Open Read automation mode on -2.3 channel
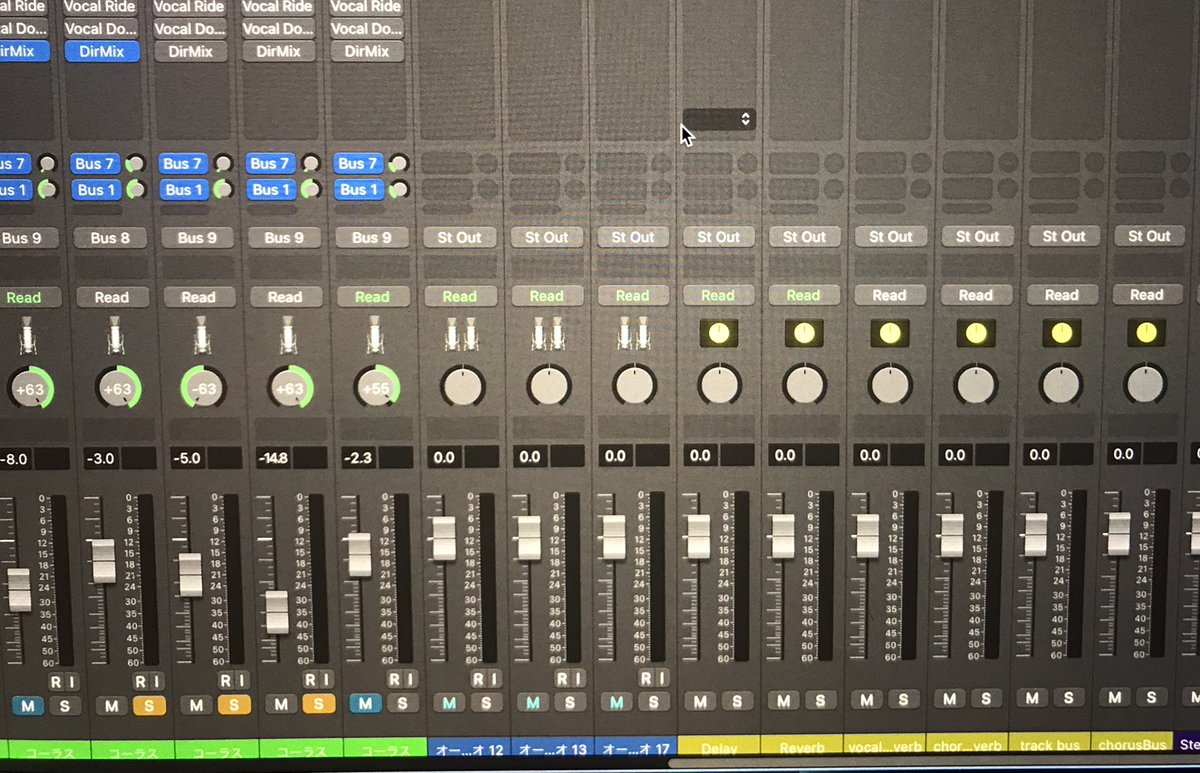The height and width of the screenshot is (773, 1200). coord(371,296)
